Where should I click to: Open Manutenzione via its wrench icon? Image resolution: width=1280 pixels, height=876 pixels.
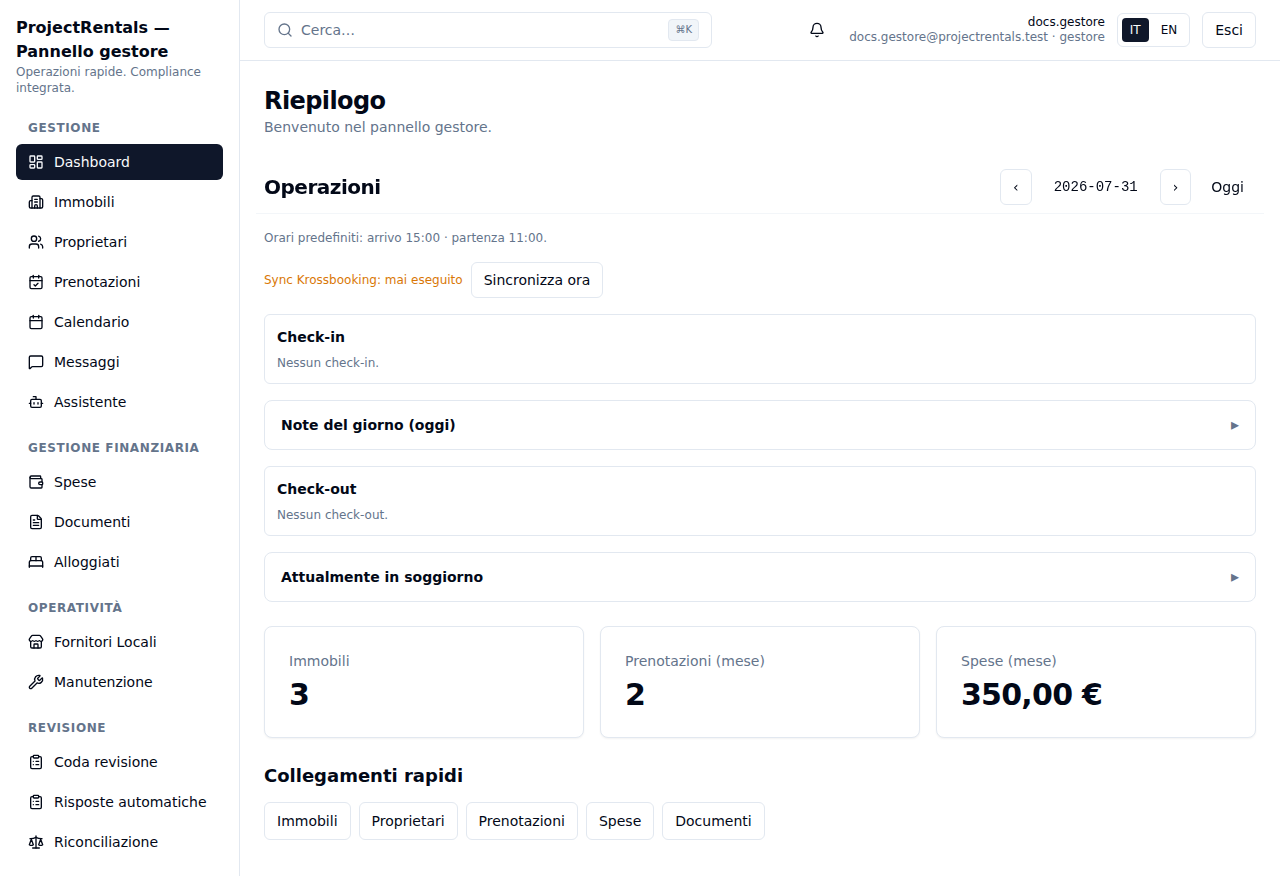click(36, 682)
